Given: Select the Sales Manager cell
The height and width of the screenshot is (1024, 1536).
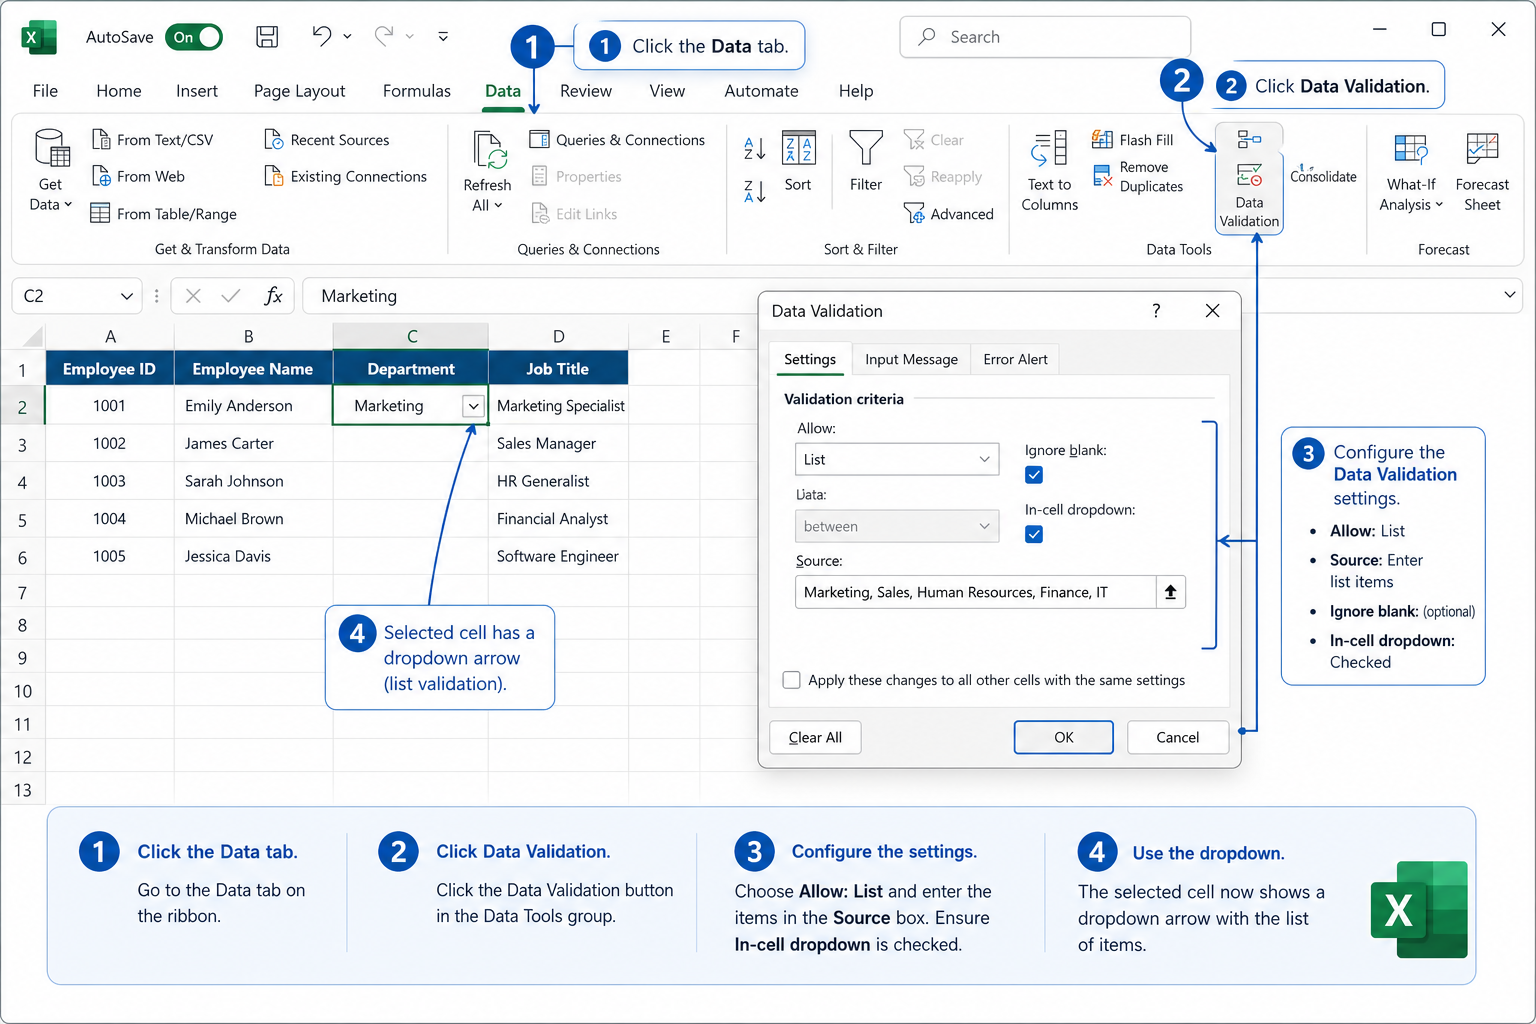Looking at the screenshot, I should coord(558,443).
